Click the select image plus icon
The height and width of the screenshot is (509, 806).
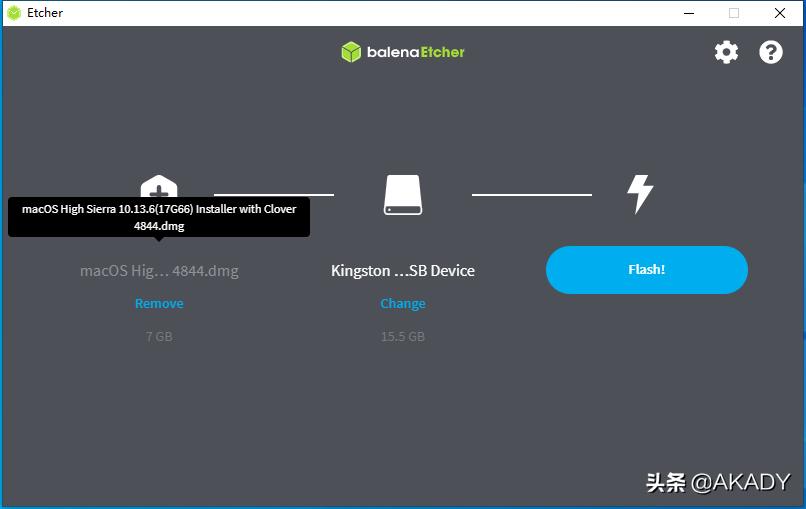click(159, 186)
